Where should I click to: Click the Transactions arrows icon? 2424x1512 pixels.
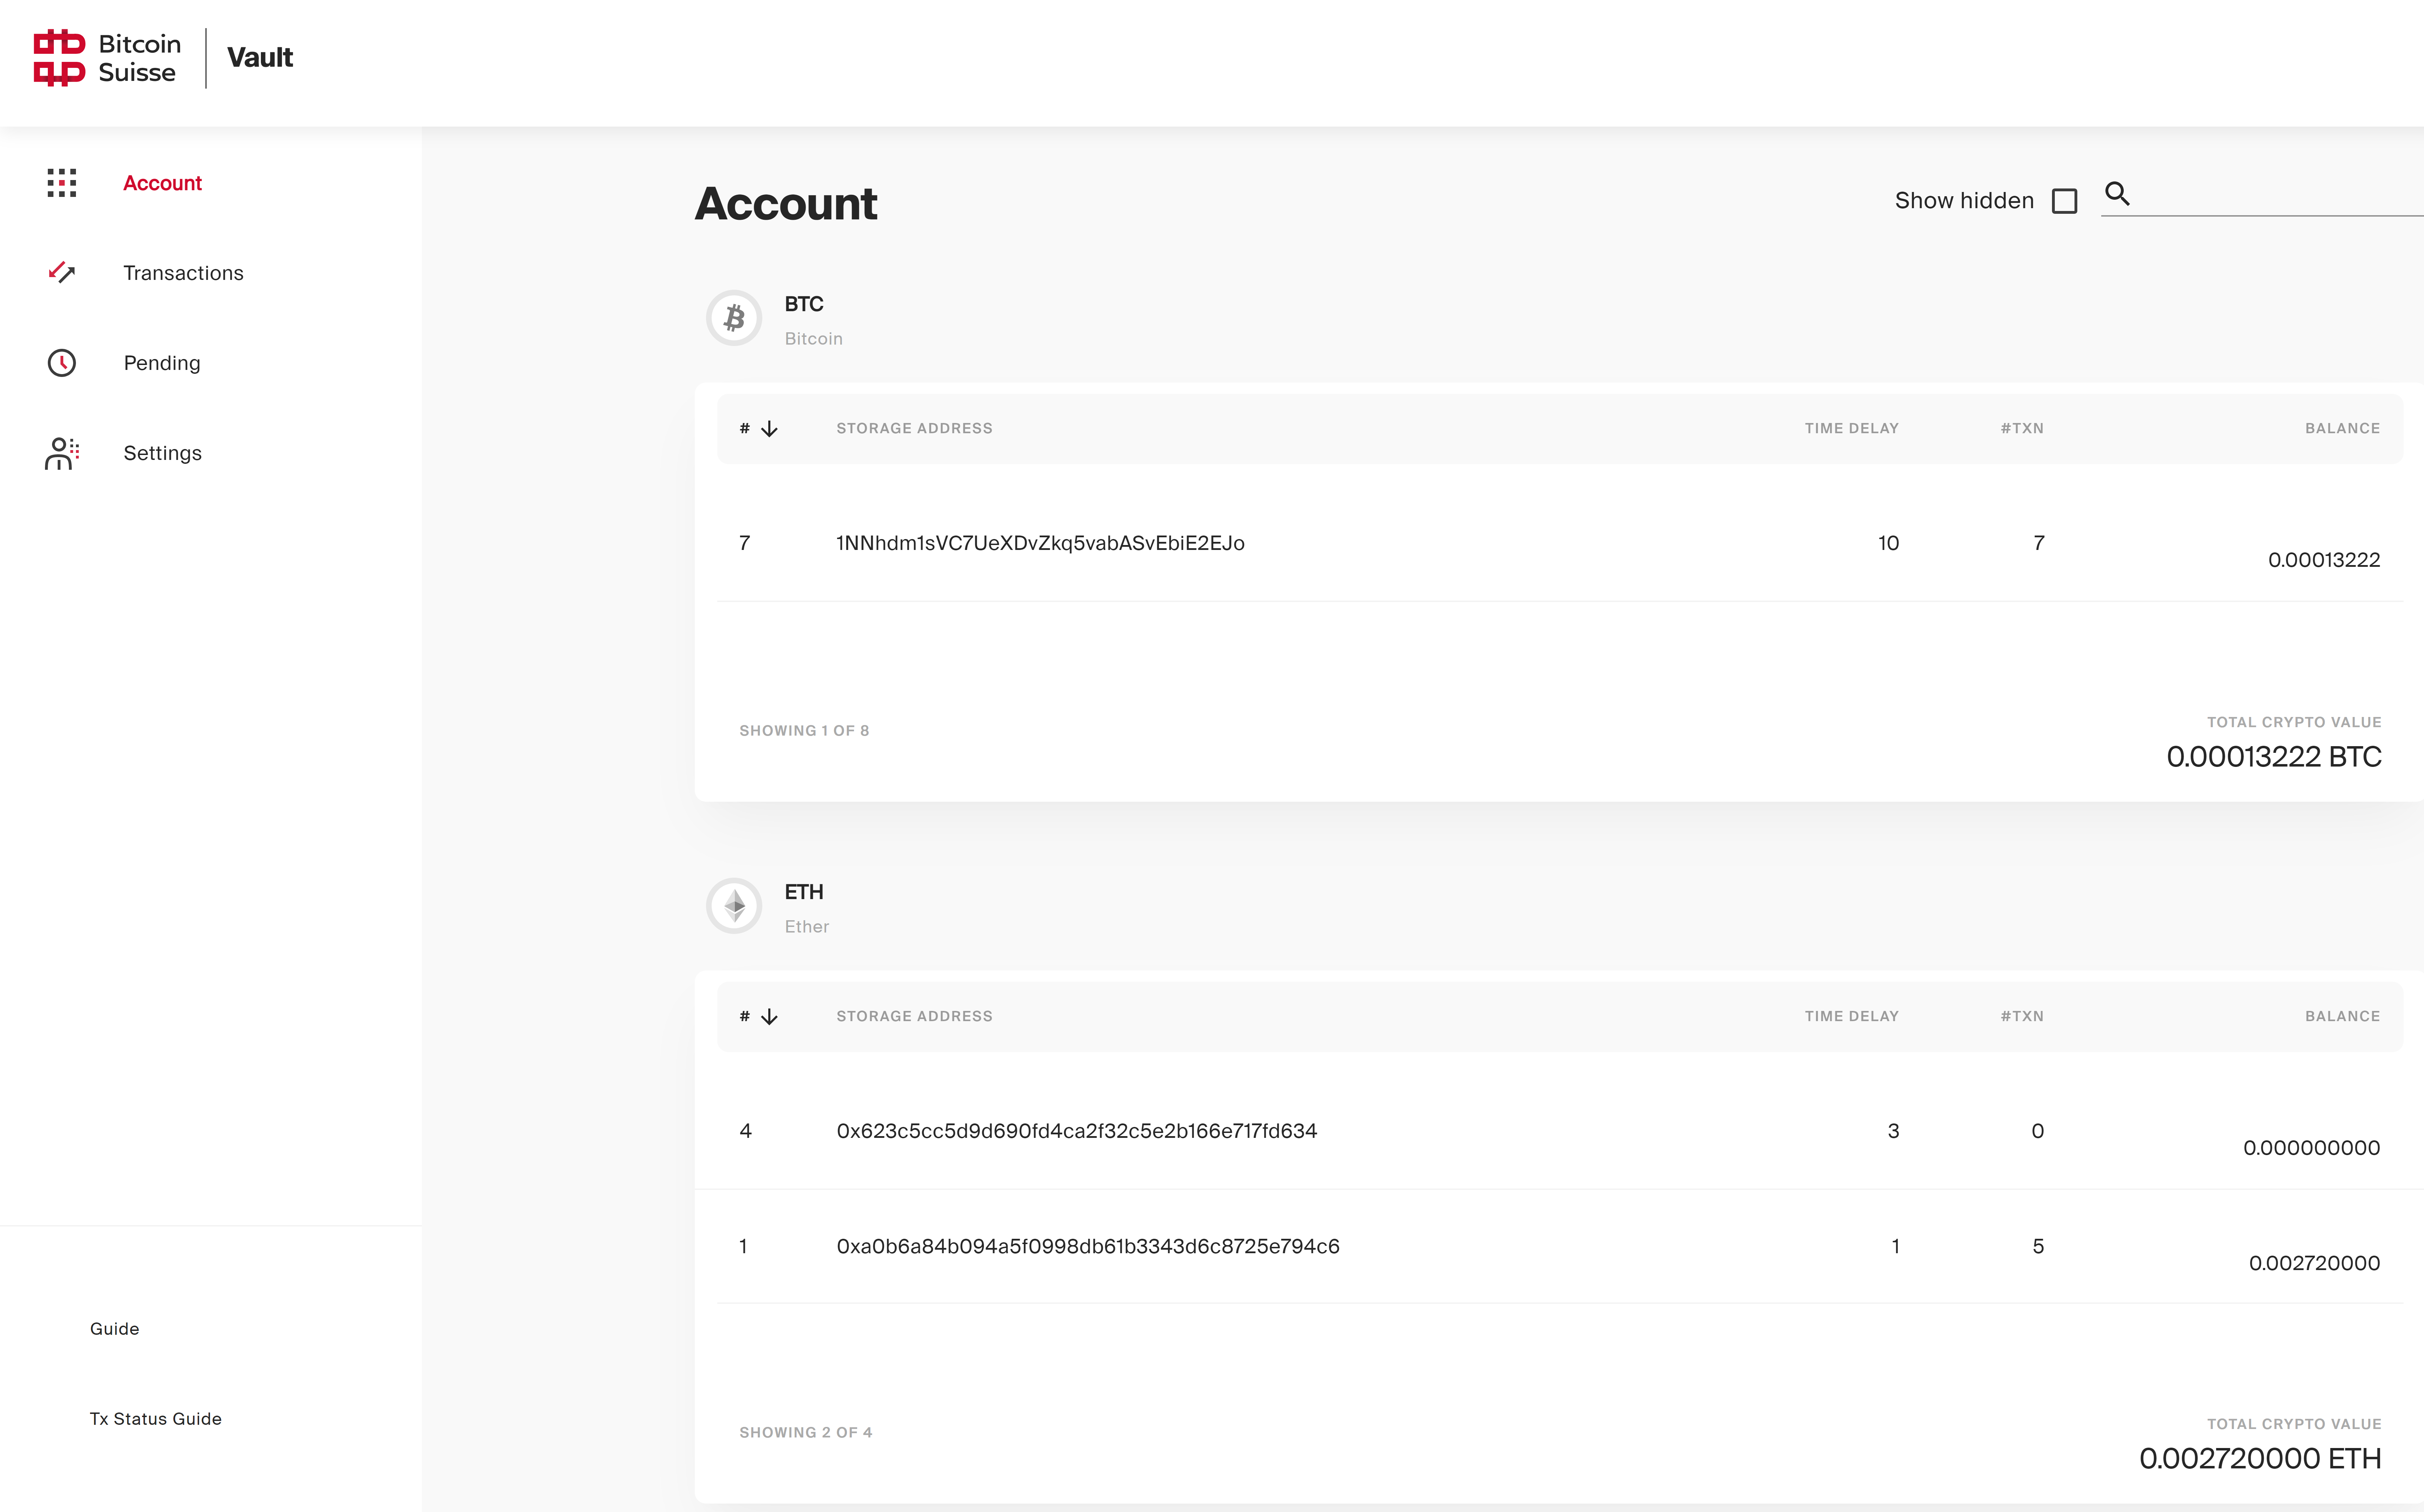click(x=62, y=272)
